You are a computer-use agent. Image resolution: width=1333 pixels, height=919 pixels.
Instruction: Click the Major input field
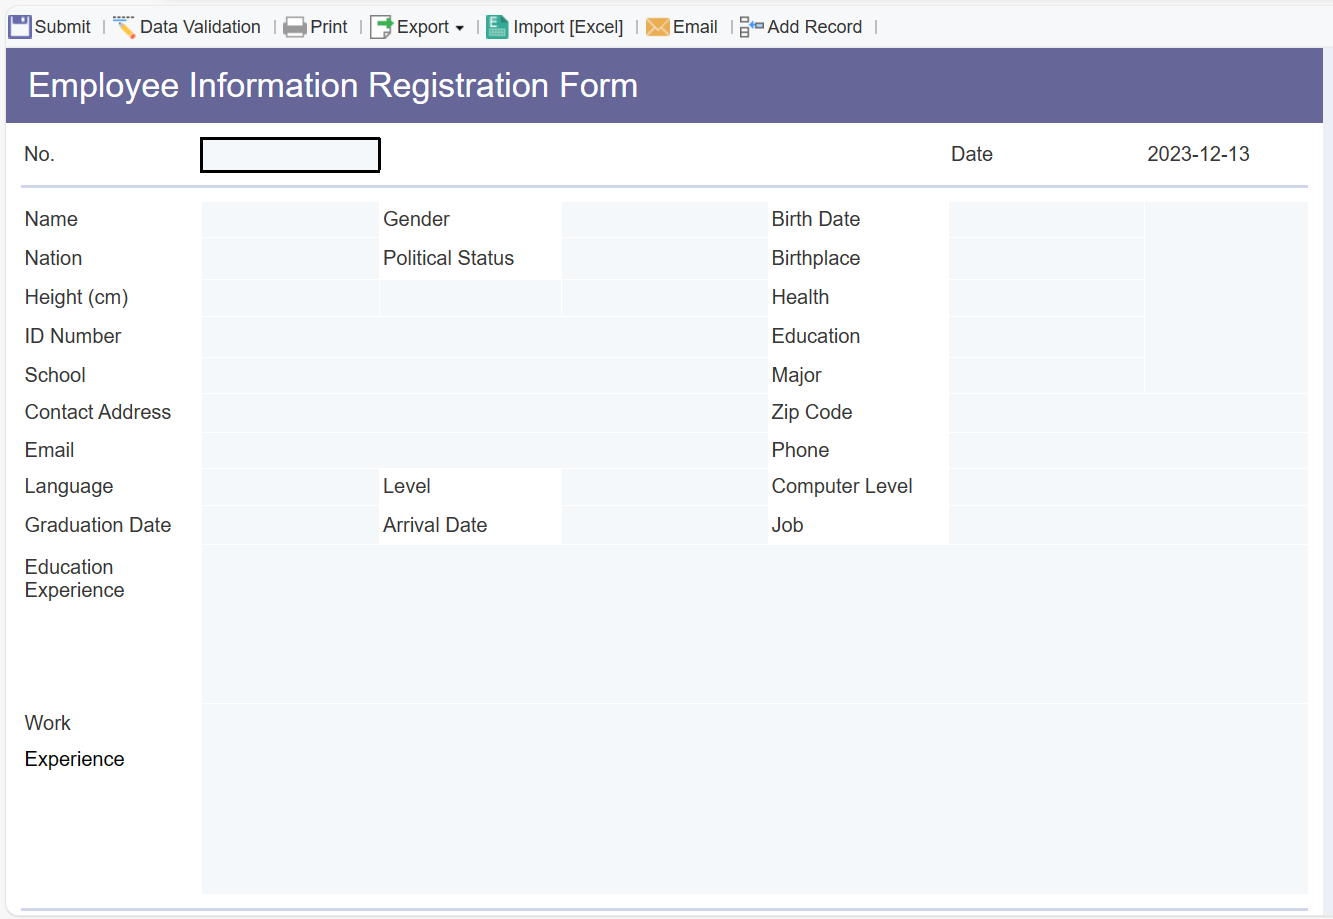pyautogui.click(x=1046, y=375)
